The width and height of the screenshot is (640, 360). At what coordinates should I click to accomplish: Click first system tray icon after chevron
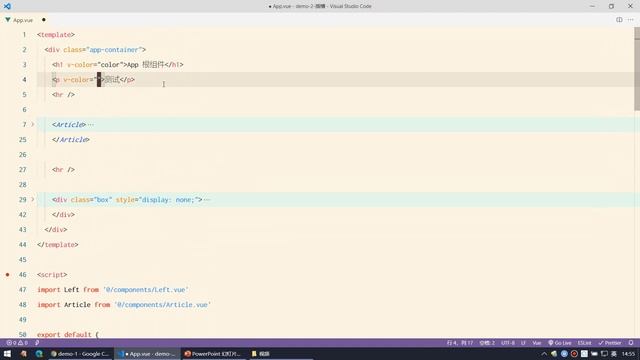[554, 354]
